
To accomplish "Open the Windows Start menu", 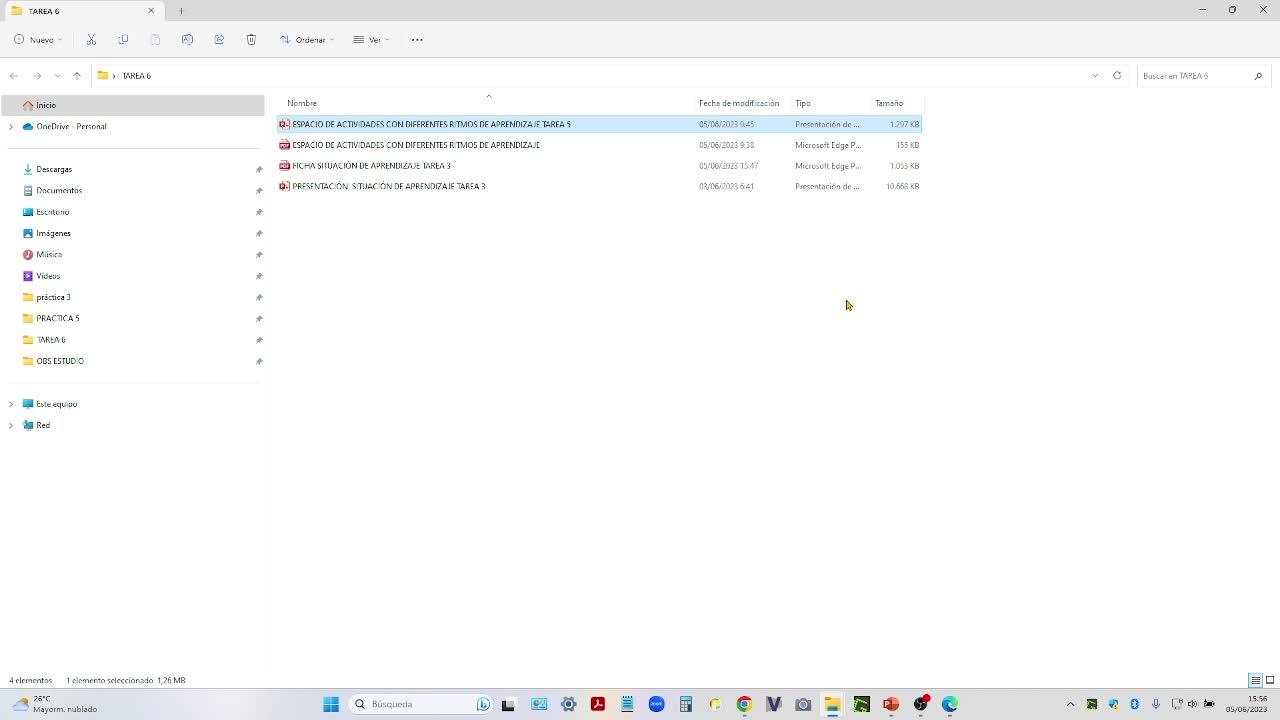I will pos(331,704).
